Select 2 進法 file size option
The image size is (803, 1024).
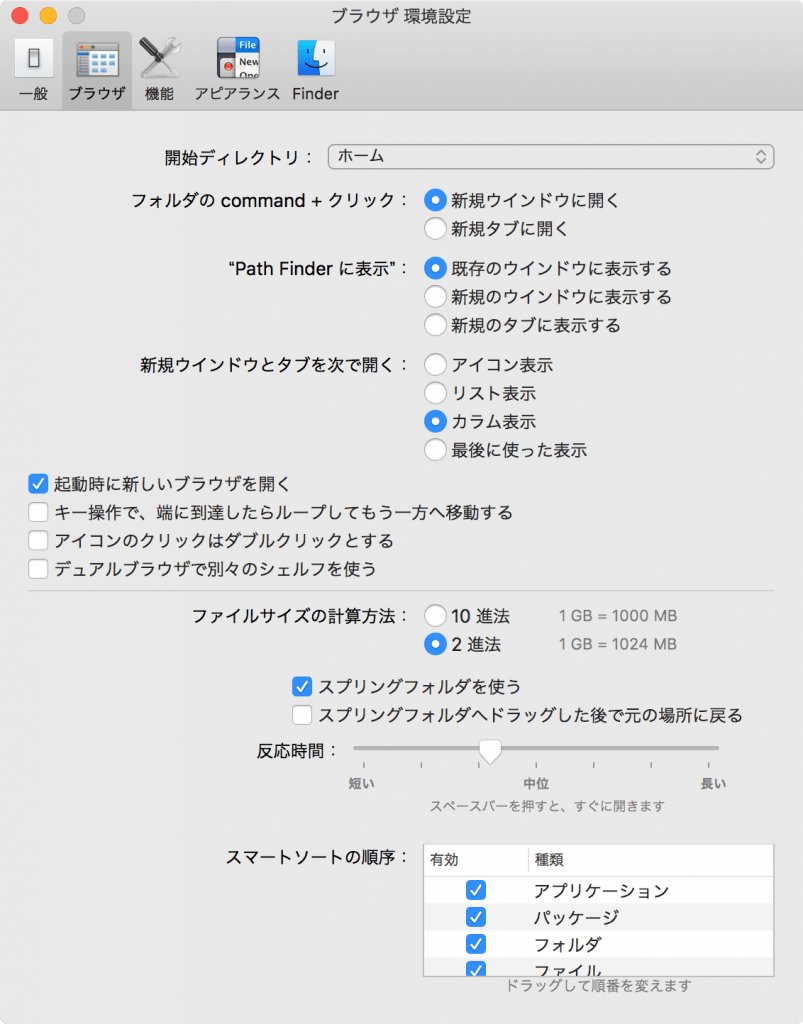435,644
